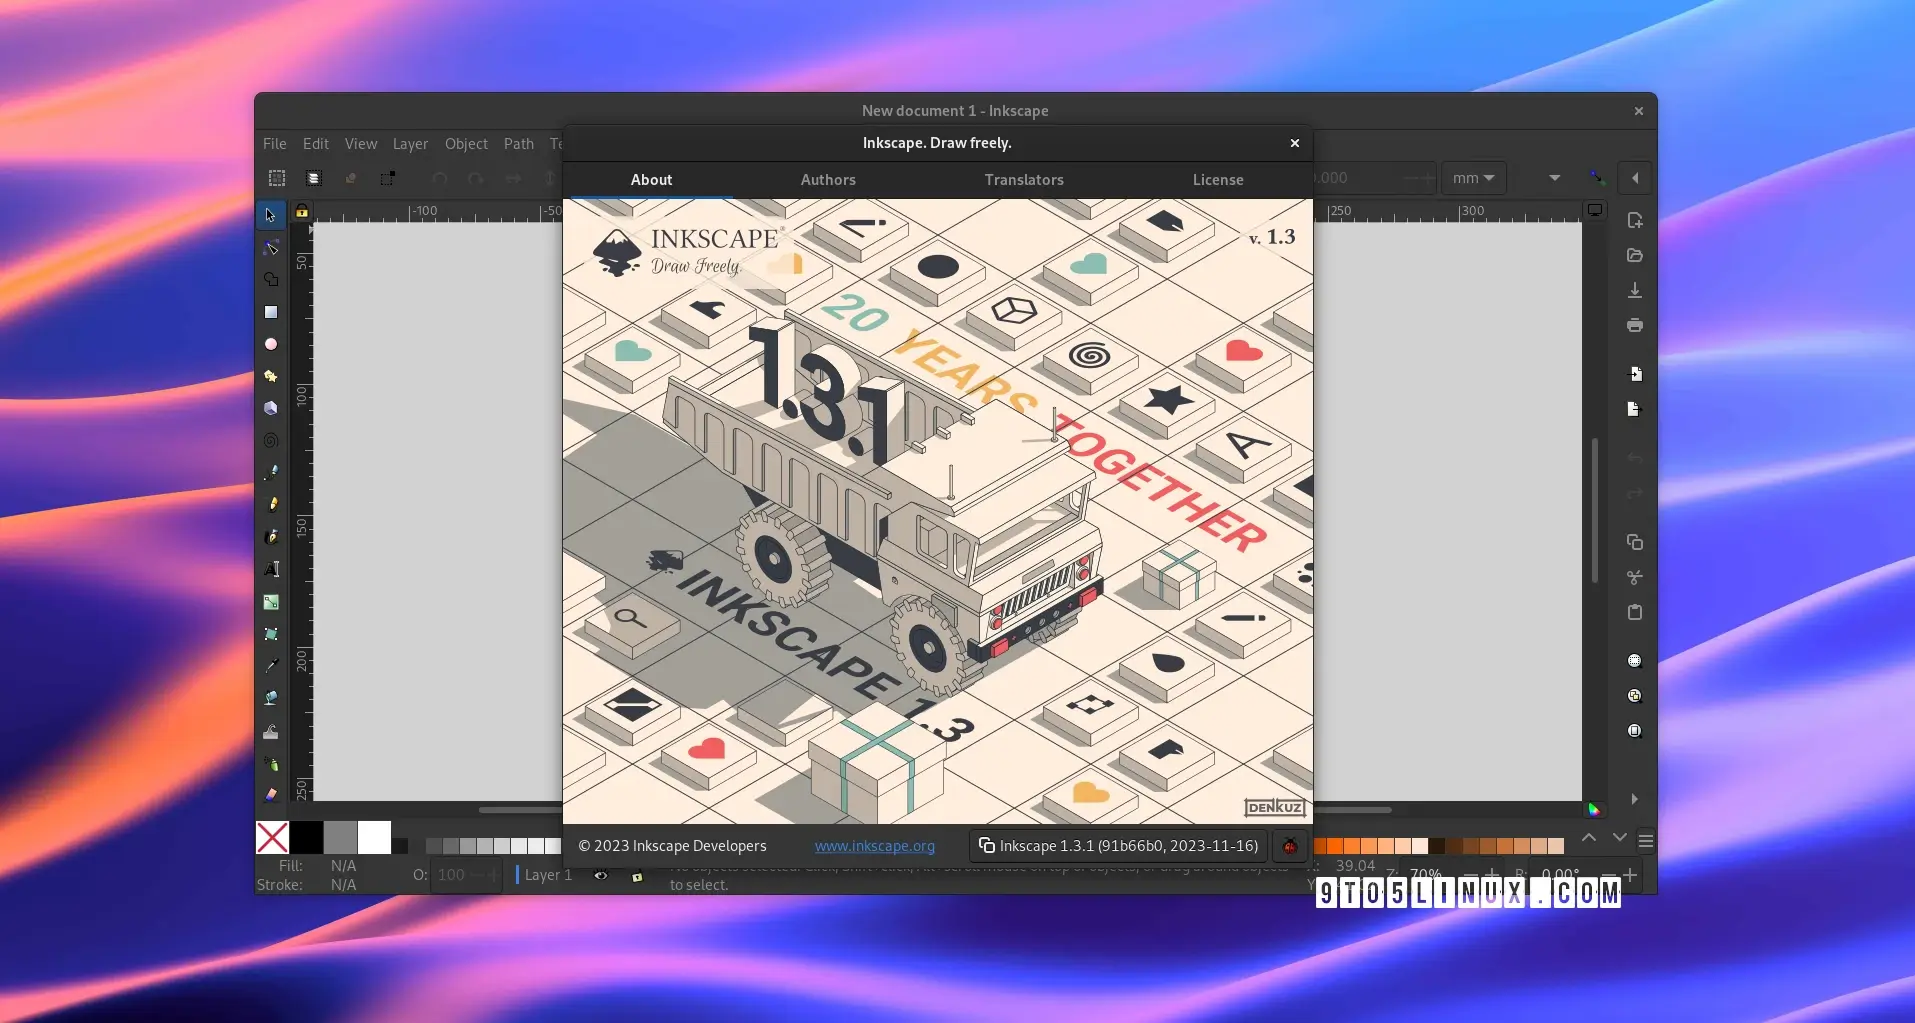
Task: Choose the Shape Builder tool
Action: [x=270, y=279]
